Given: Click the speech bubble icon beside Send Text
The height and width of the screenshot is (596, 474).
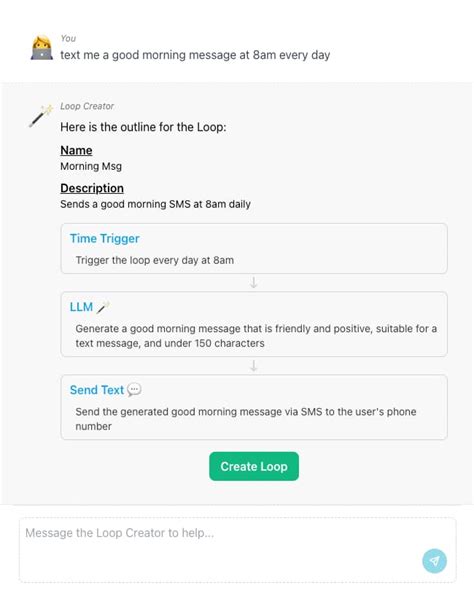Looking at the screenshot, I should coord(134,390).
